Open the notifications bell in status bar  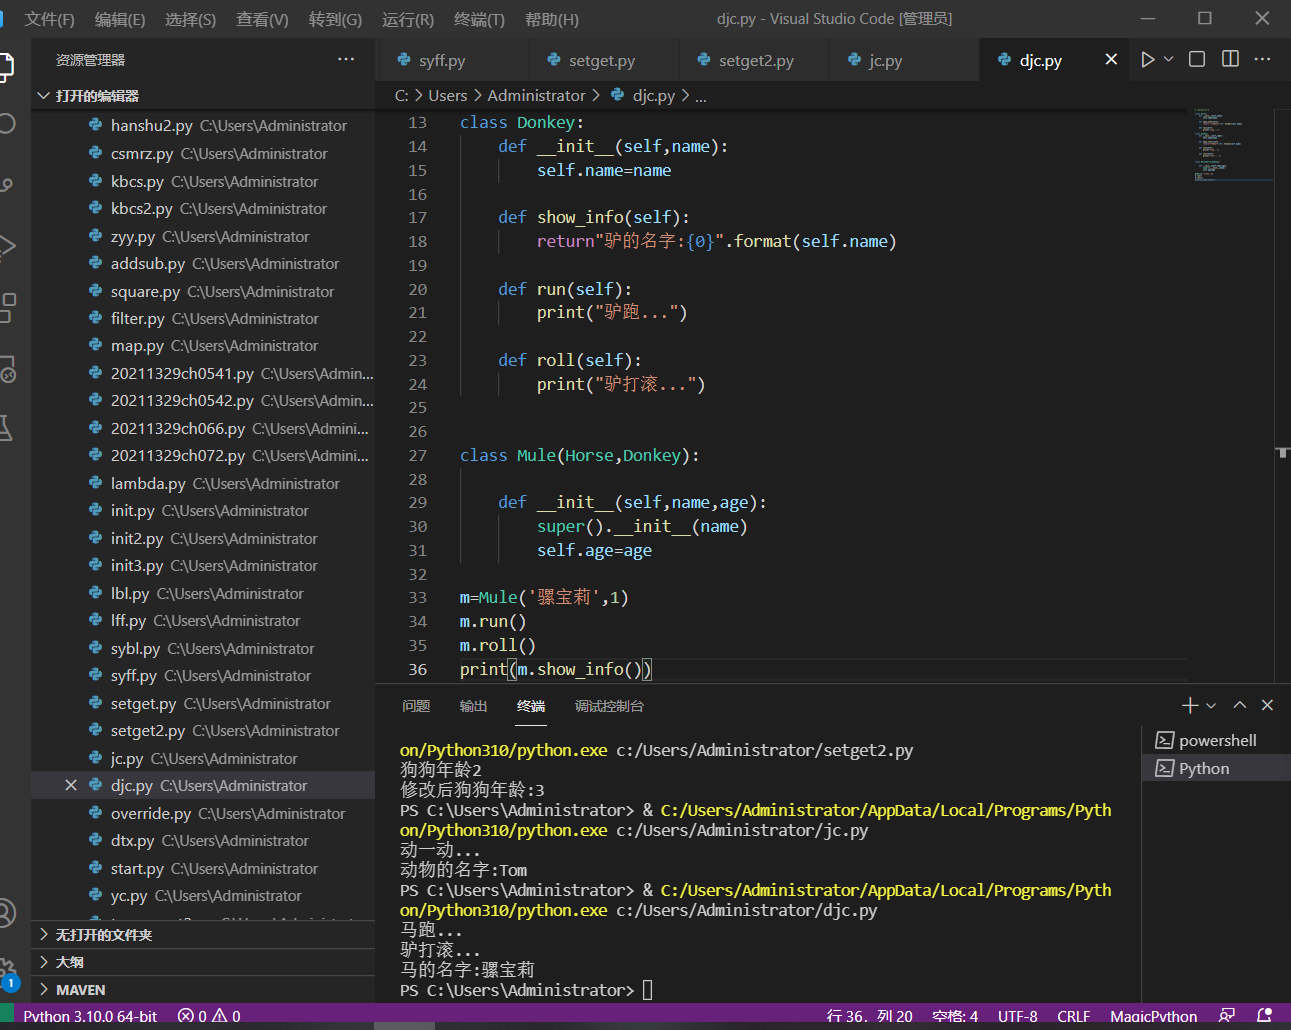[1264, 1016]
